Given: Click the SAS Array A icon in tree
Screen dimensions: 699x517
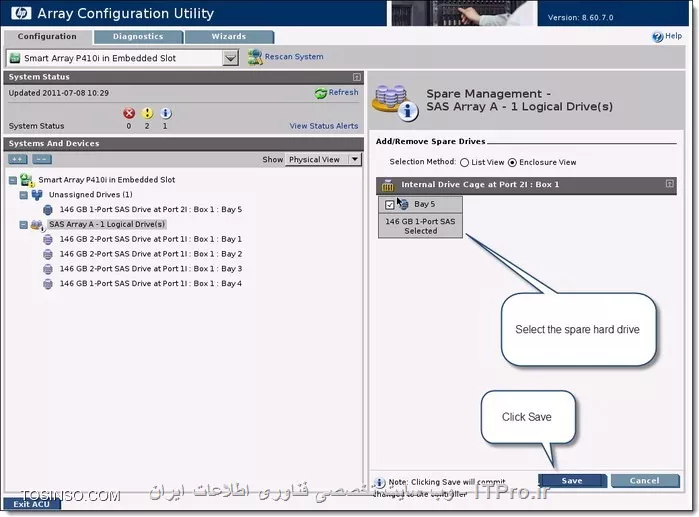Looking at the screenshot, I should 37,225.
